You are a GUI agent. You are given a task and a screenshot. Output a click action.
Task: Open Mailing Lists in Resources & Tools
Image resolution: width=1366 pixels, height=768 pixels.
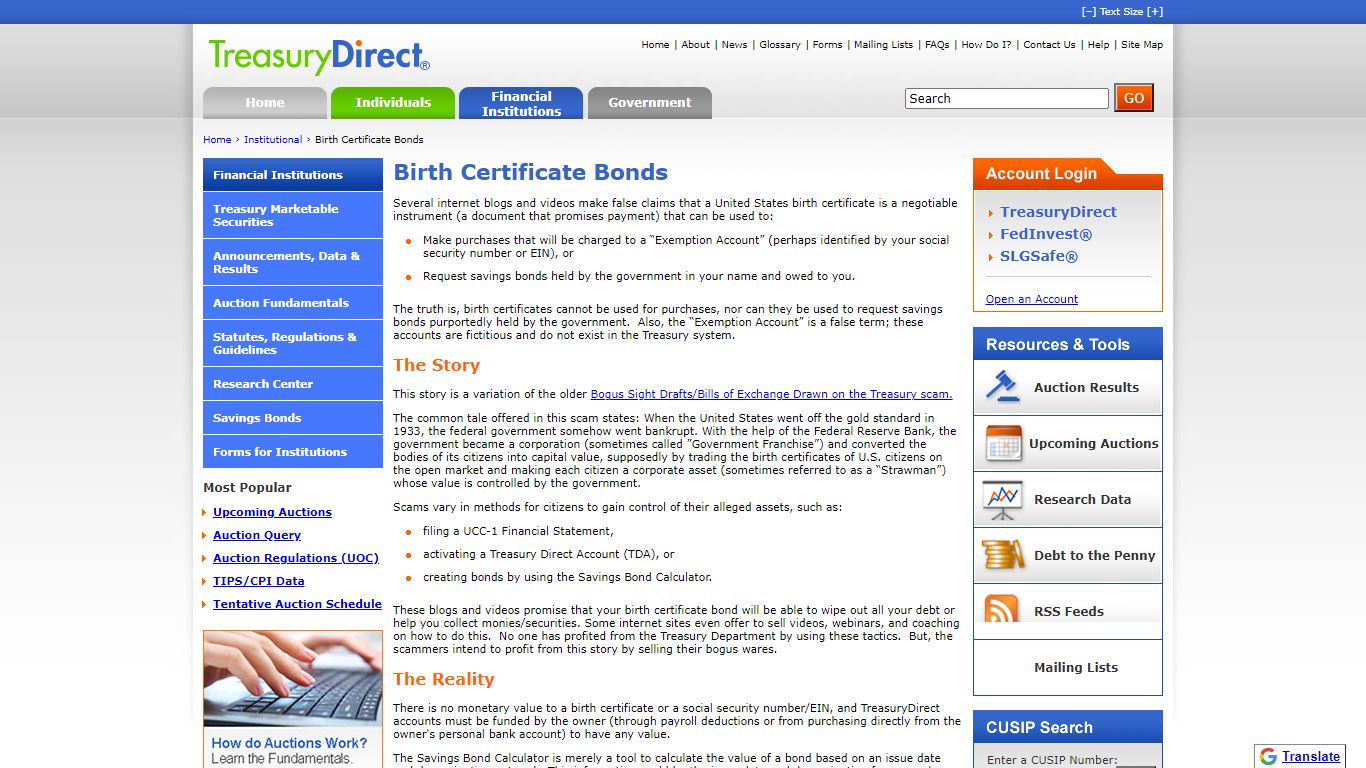pos(1076,667)
